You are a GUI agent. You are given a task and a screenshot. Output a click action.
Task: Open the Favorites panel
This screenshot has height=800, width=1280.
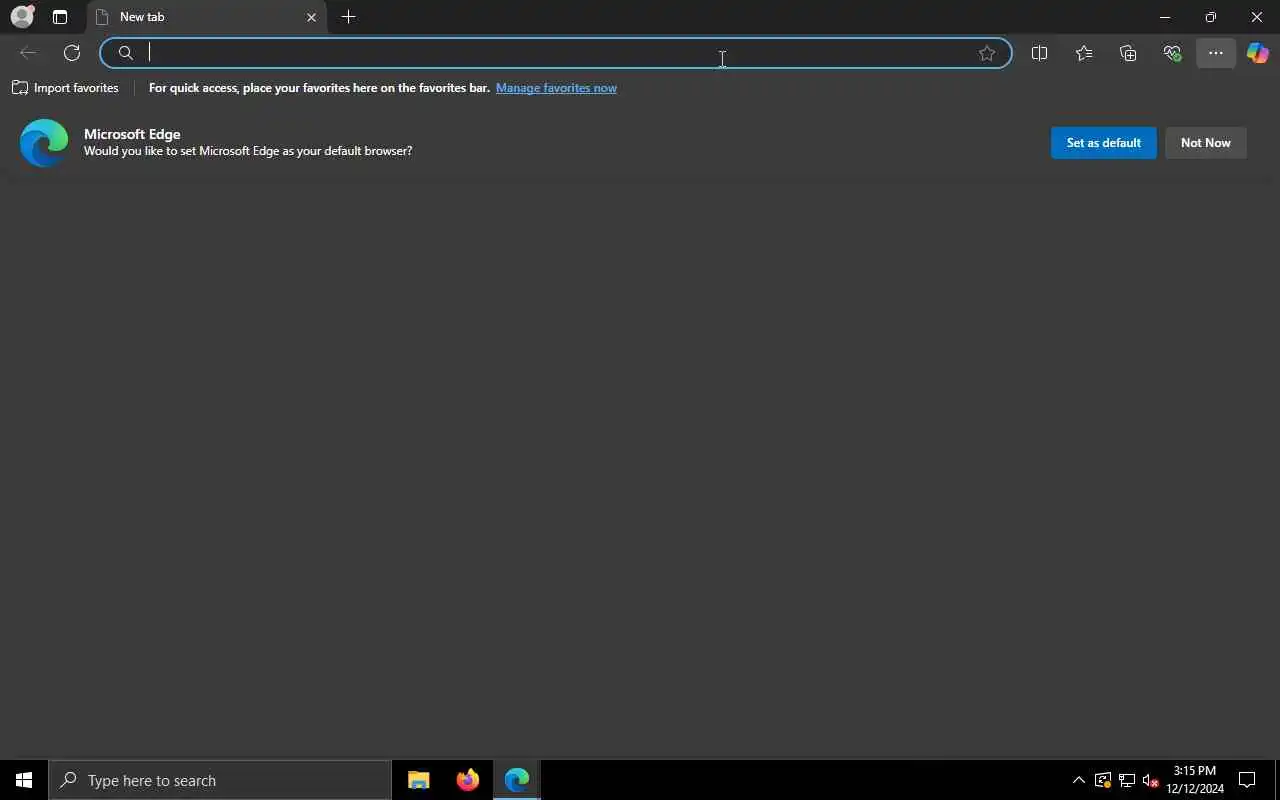tap(1084, 53)
